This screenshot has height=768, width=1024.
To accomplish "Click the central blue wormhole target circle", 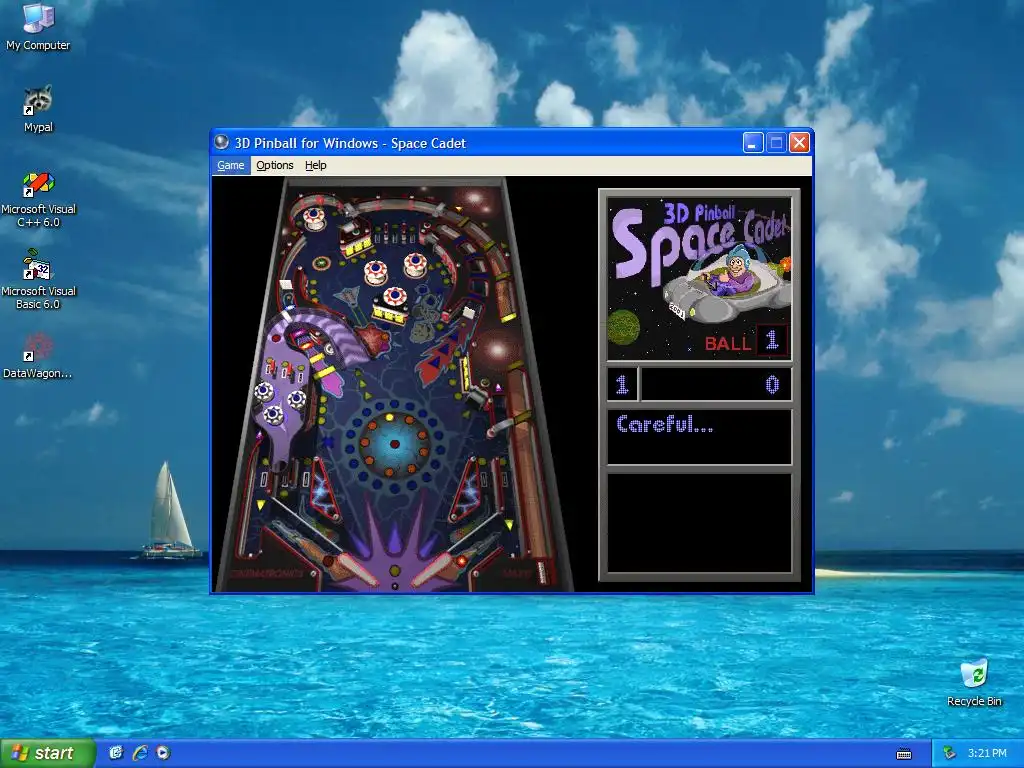I will click(x=394, y=443).
